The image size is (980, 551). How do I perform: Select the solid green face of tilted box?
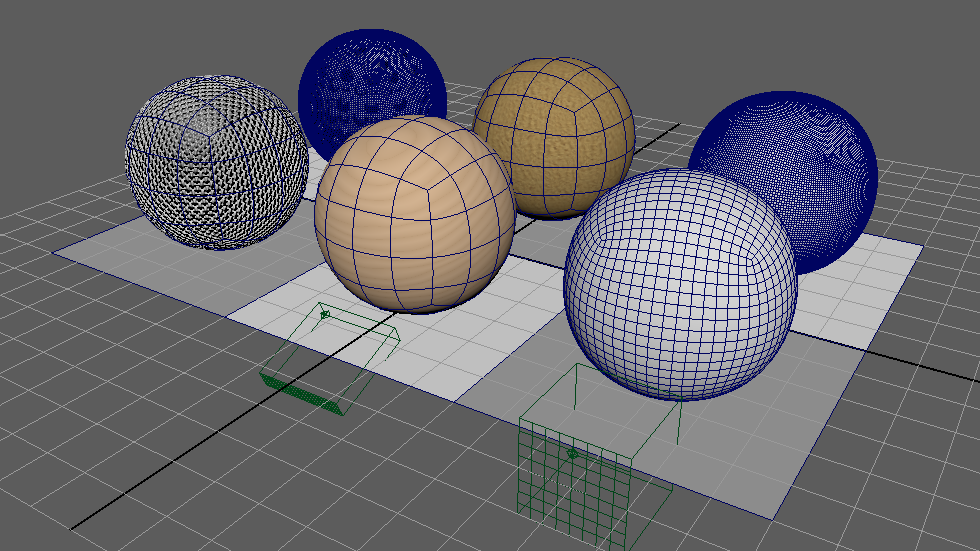tap(300, 393)
